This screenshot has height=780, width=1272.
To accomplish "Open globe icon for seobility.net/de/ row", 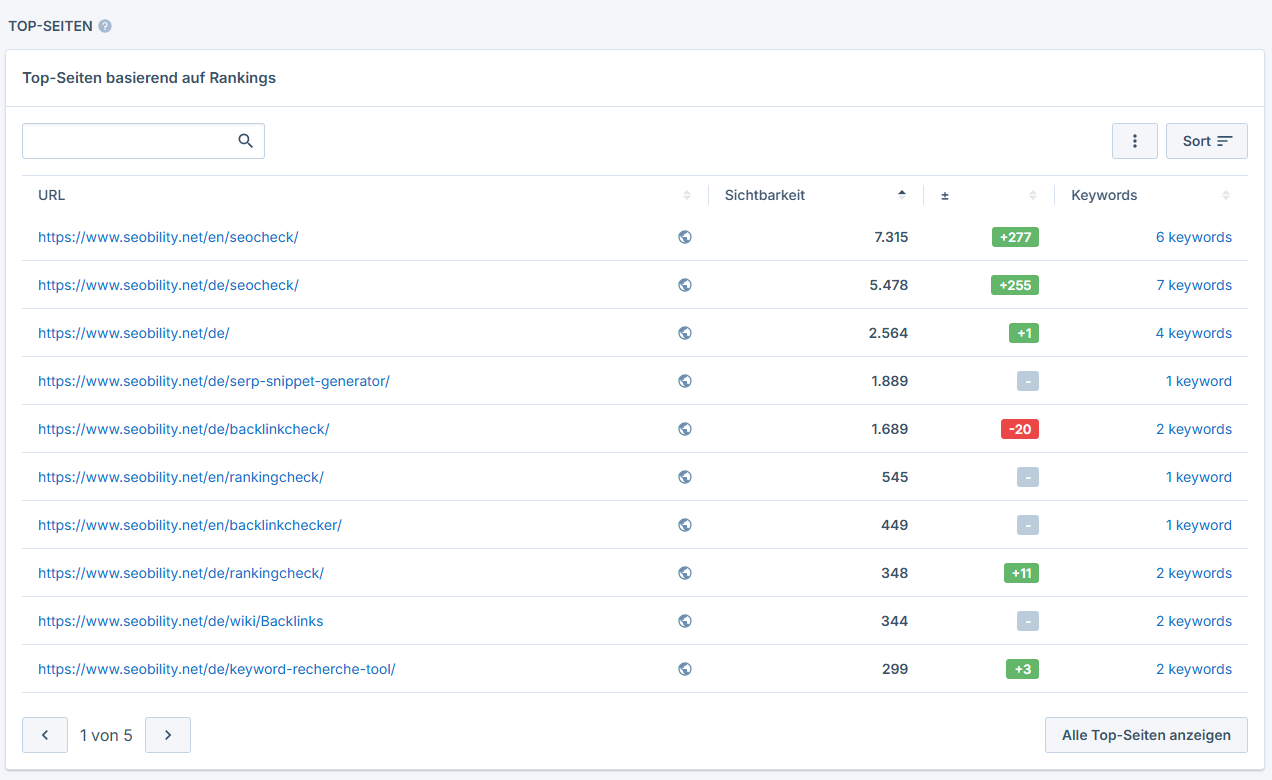I will 685,333.
